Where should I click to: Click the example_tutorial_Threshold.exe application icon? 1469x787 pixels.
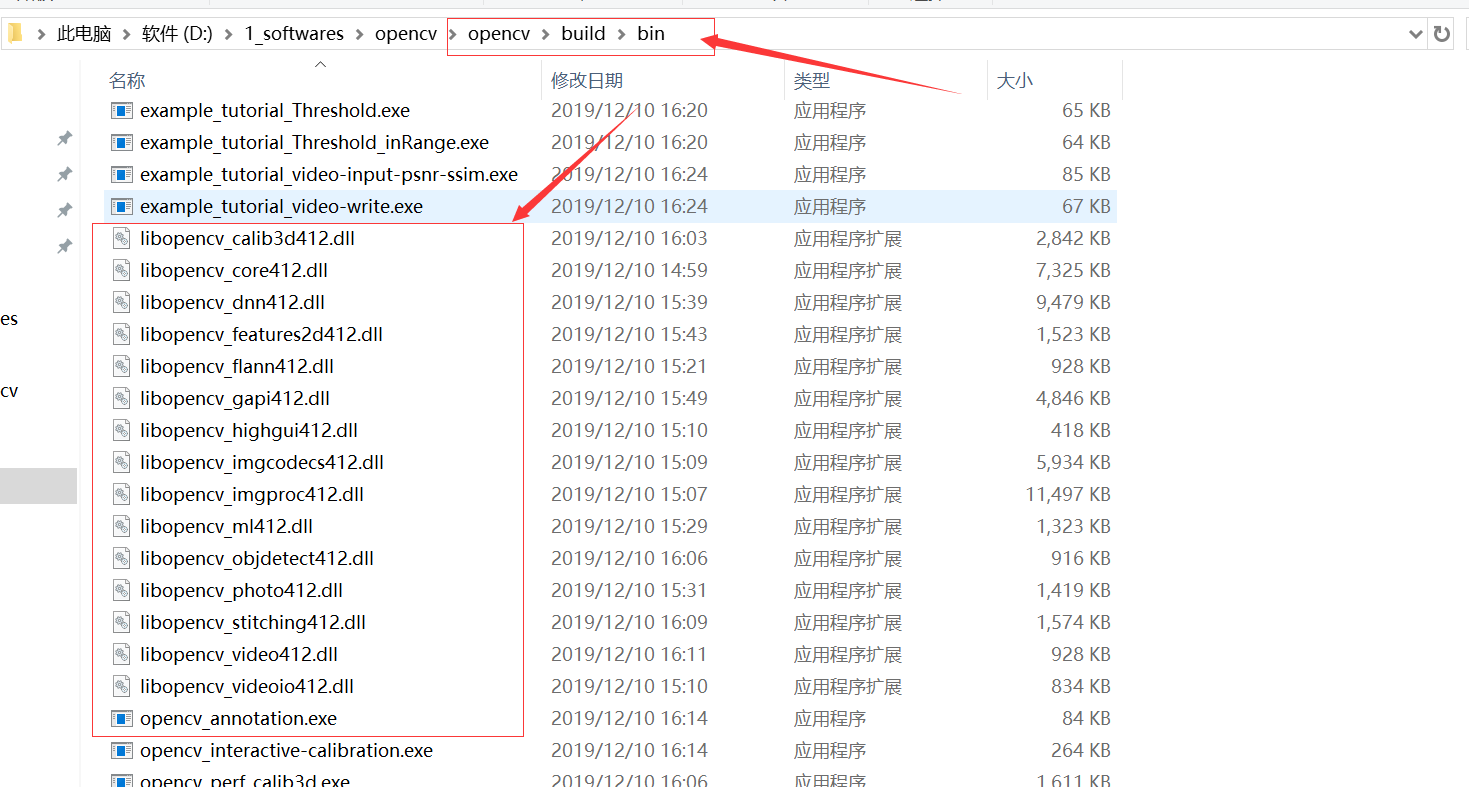click(x=122, y=110)
